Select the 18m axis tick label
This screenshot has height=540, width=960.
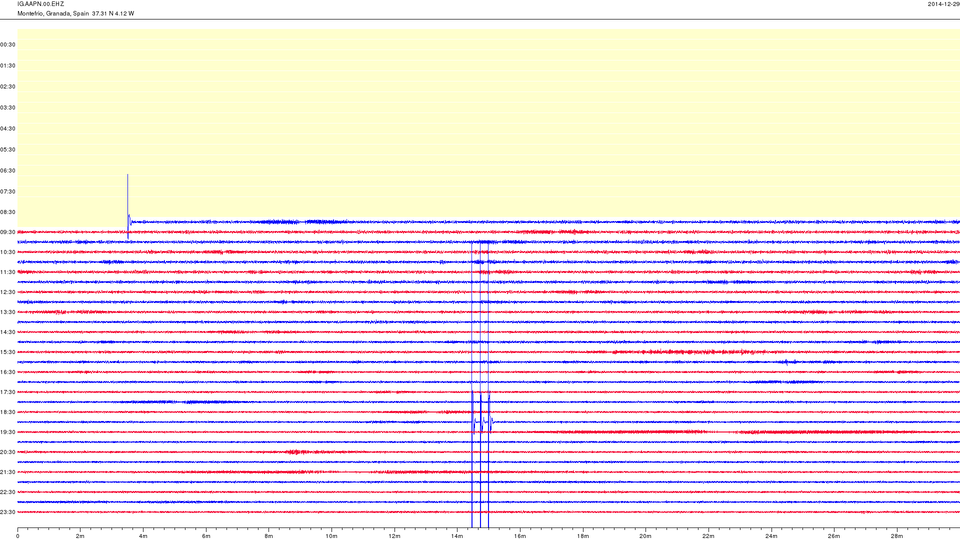583,536
